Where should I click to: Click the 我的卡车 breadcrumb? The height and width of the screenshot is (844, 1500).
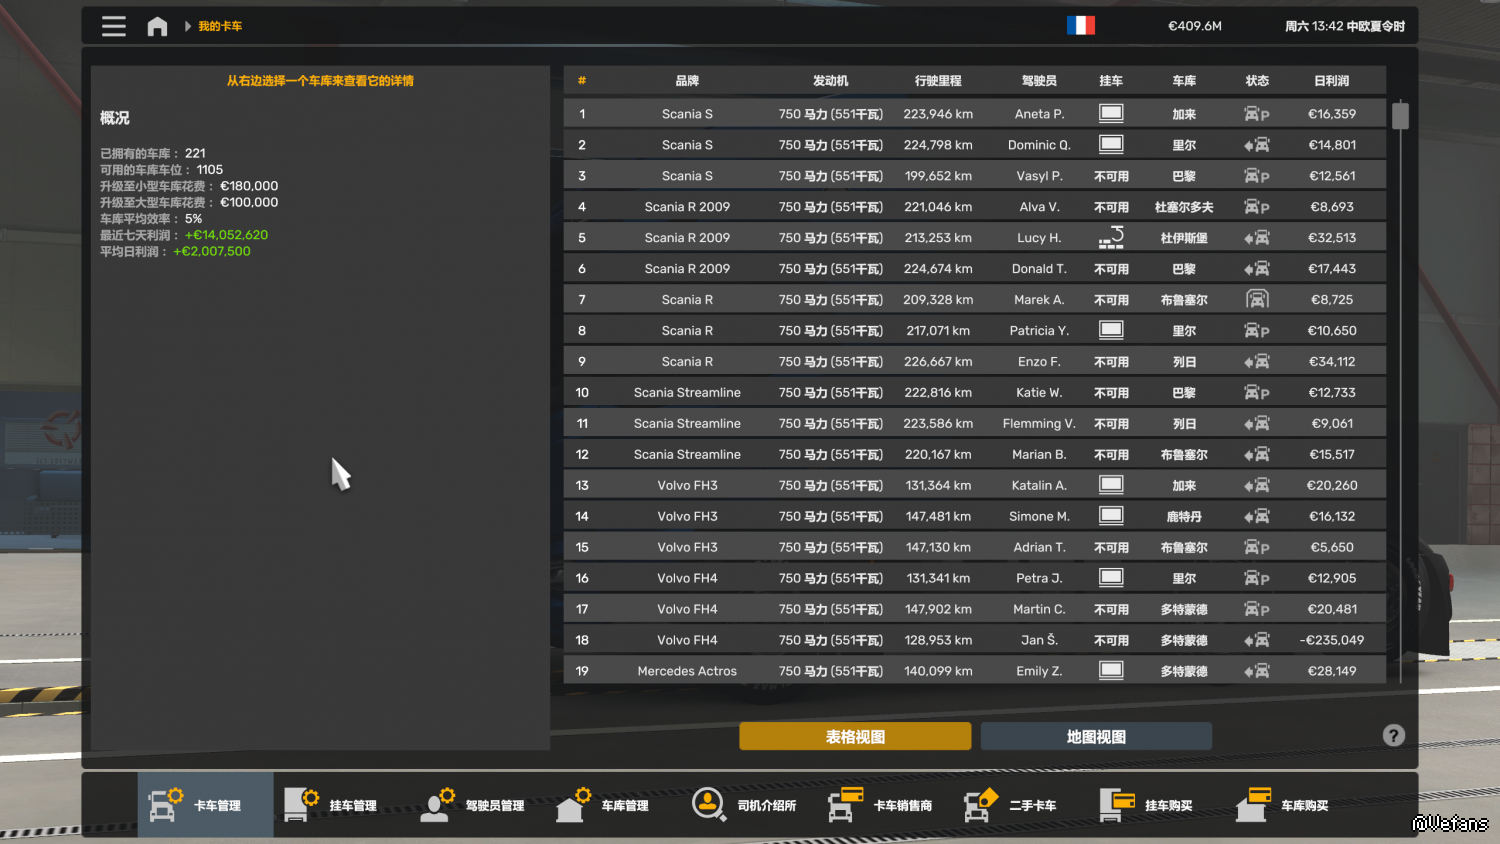[x=220, y=26]
